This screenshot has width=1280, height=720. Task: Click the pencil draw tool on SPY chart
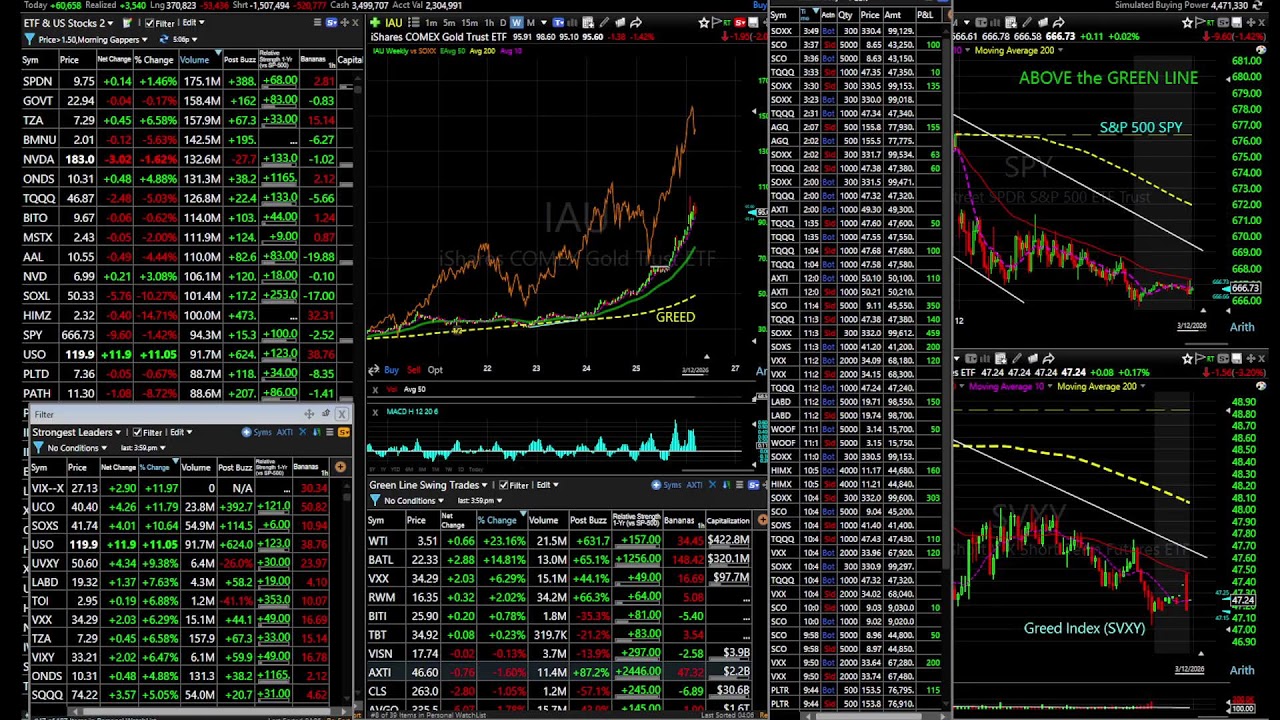tap(1027, 22)
